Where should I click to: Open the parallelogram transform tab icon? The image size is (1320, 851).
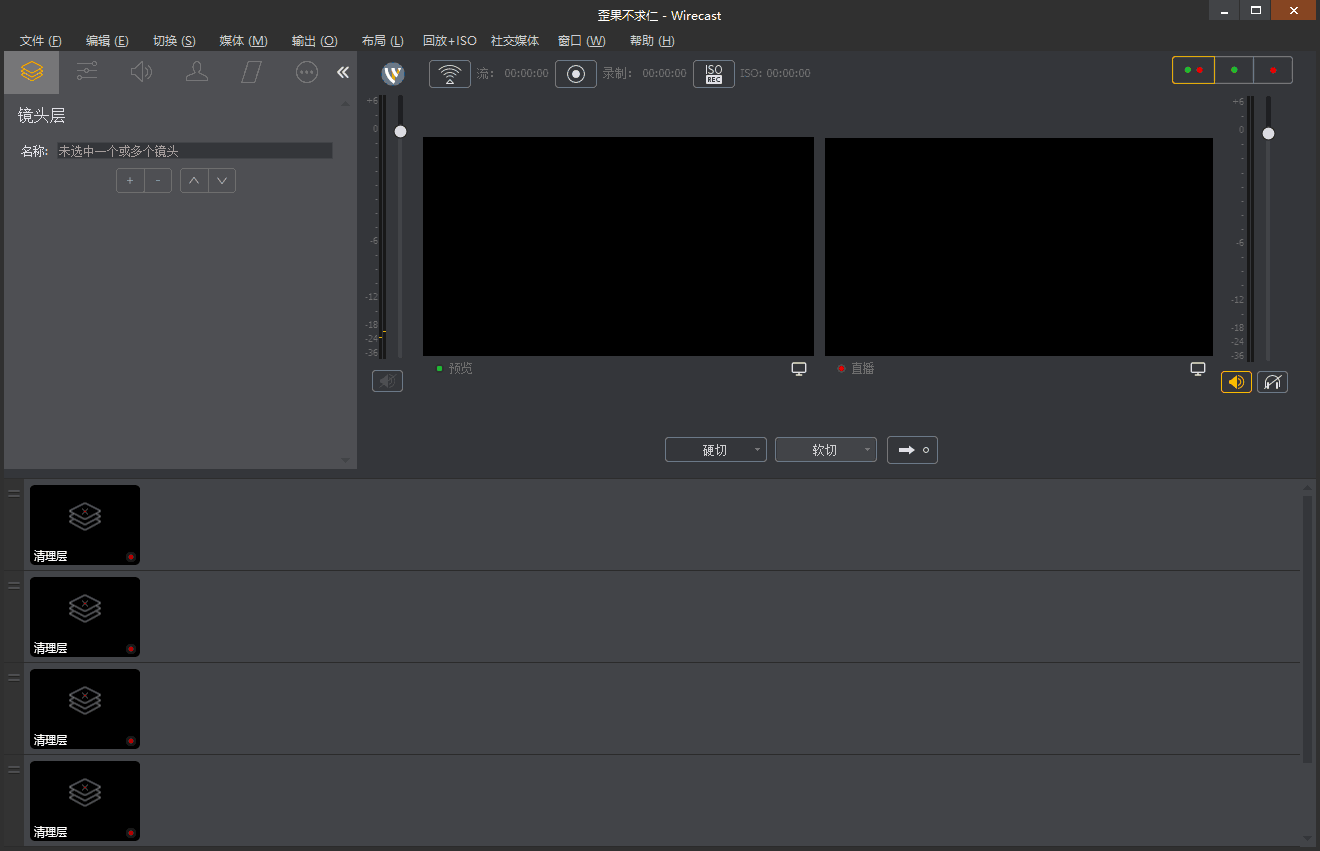coord(252,72)
